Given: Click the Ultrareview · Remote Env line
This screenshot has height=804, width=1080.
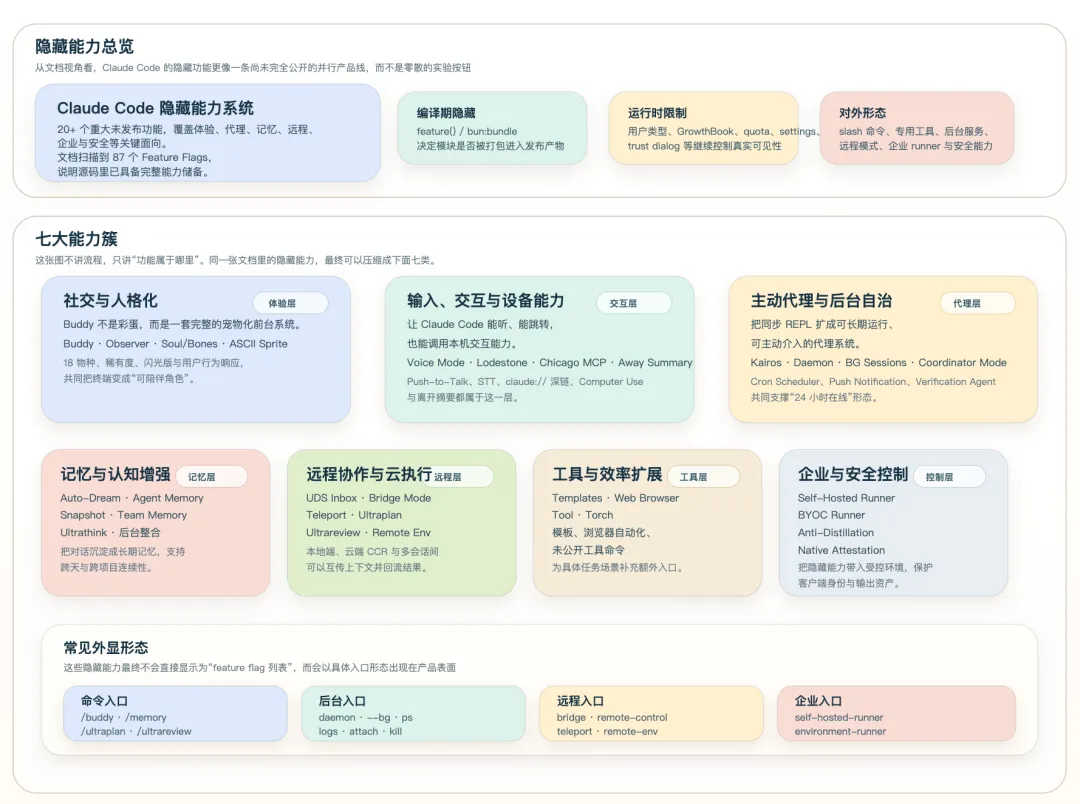Looking at the screenshot, I should point(368,533).
